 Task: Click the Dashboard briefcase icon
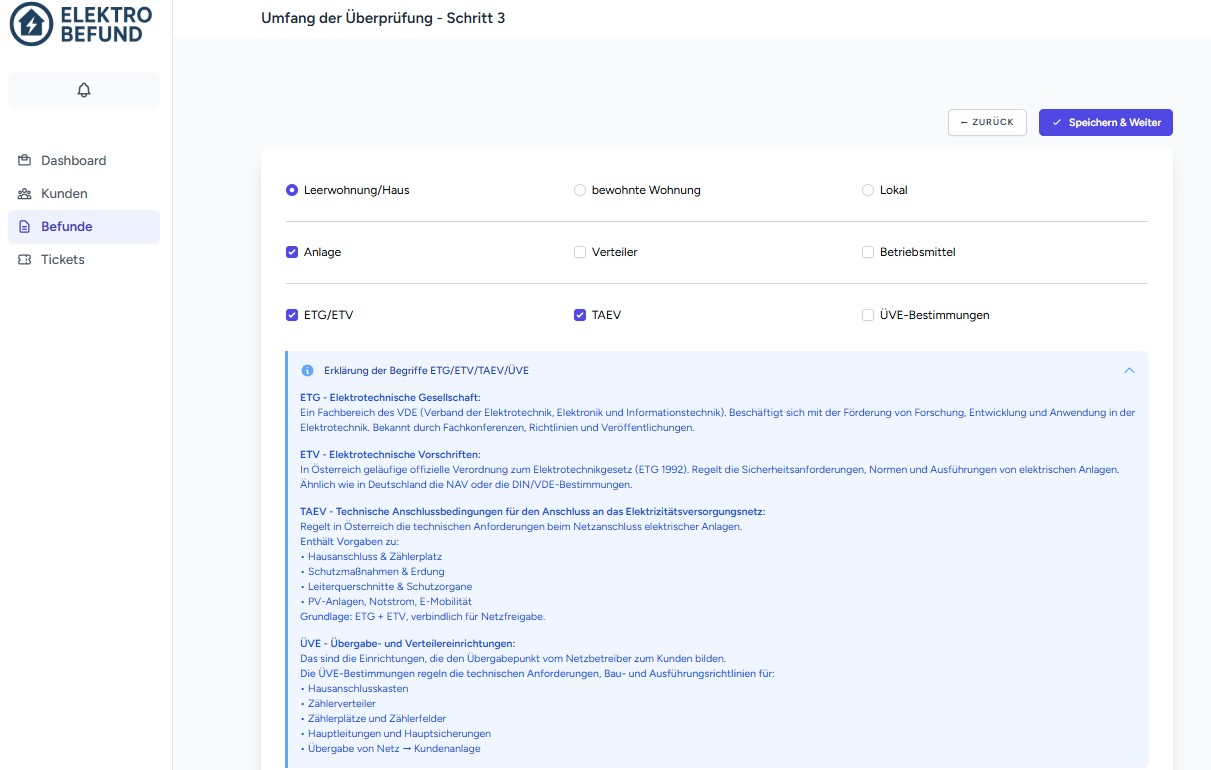(25, 160)
